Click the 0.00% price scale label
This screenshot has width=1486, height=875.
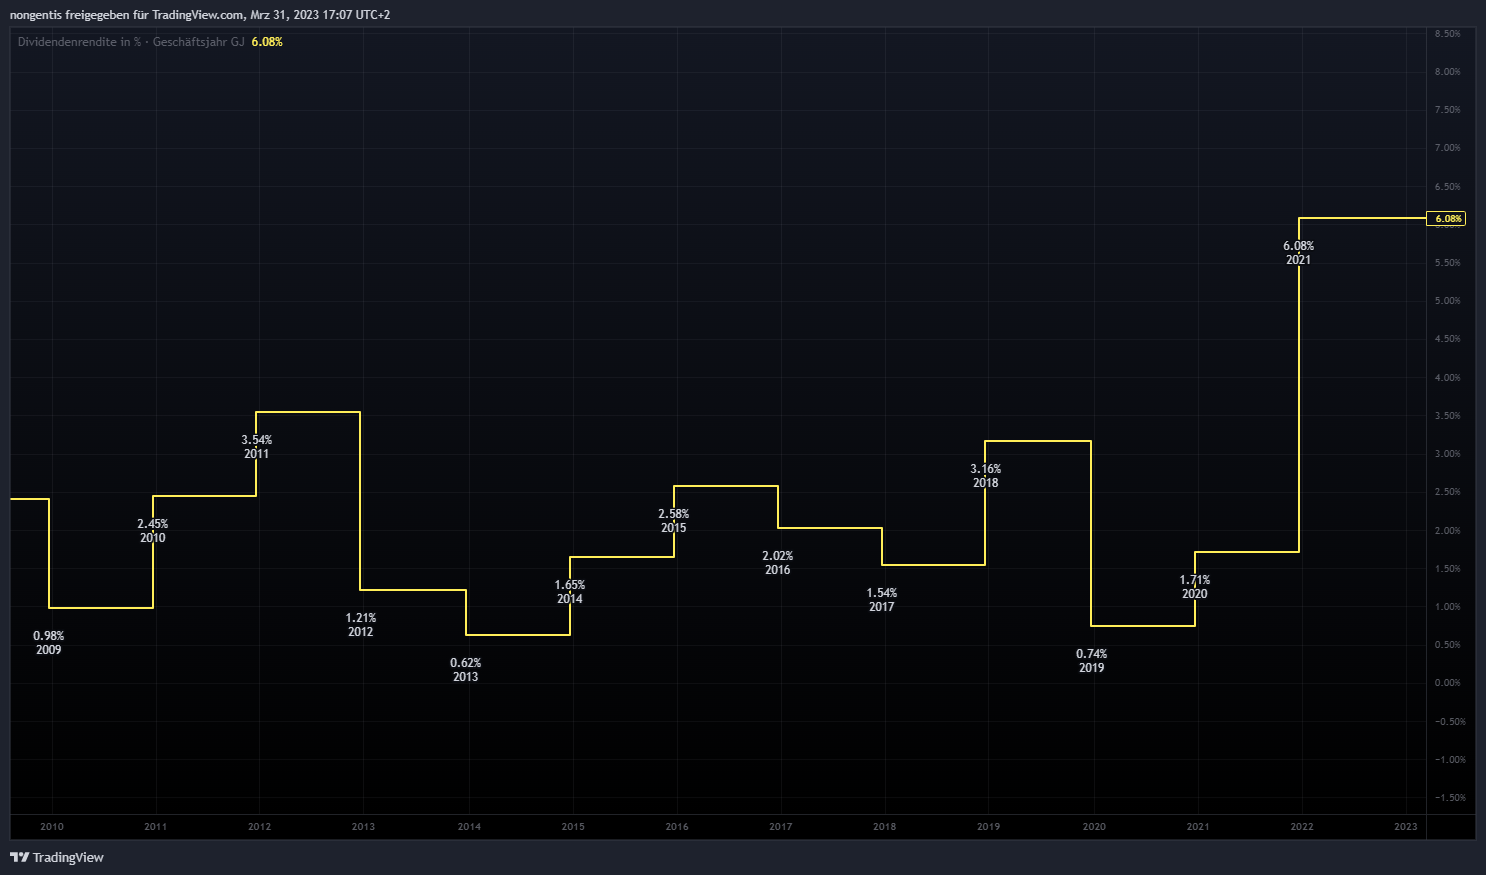pos(1447,683)
